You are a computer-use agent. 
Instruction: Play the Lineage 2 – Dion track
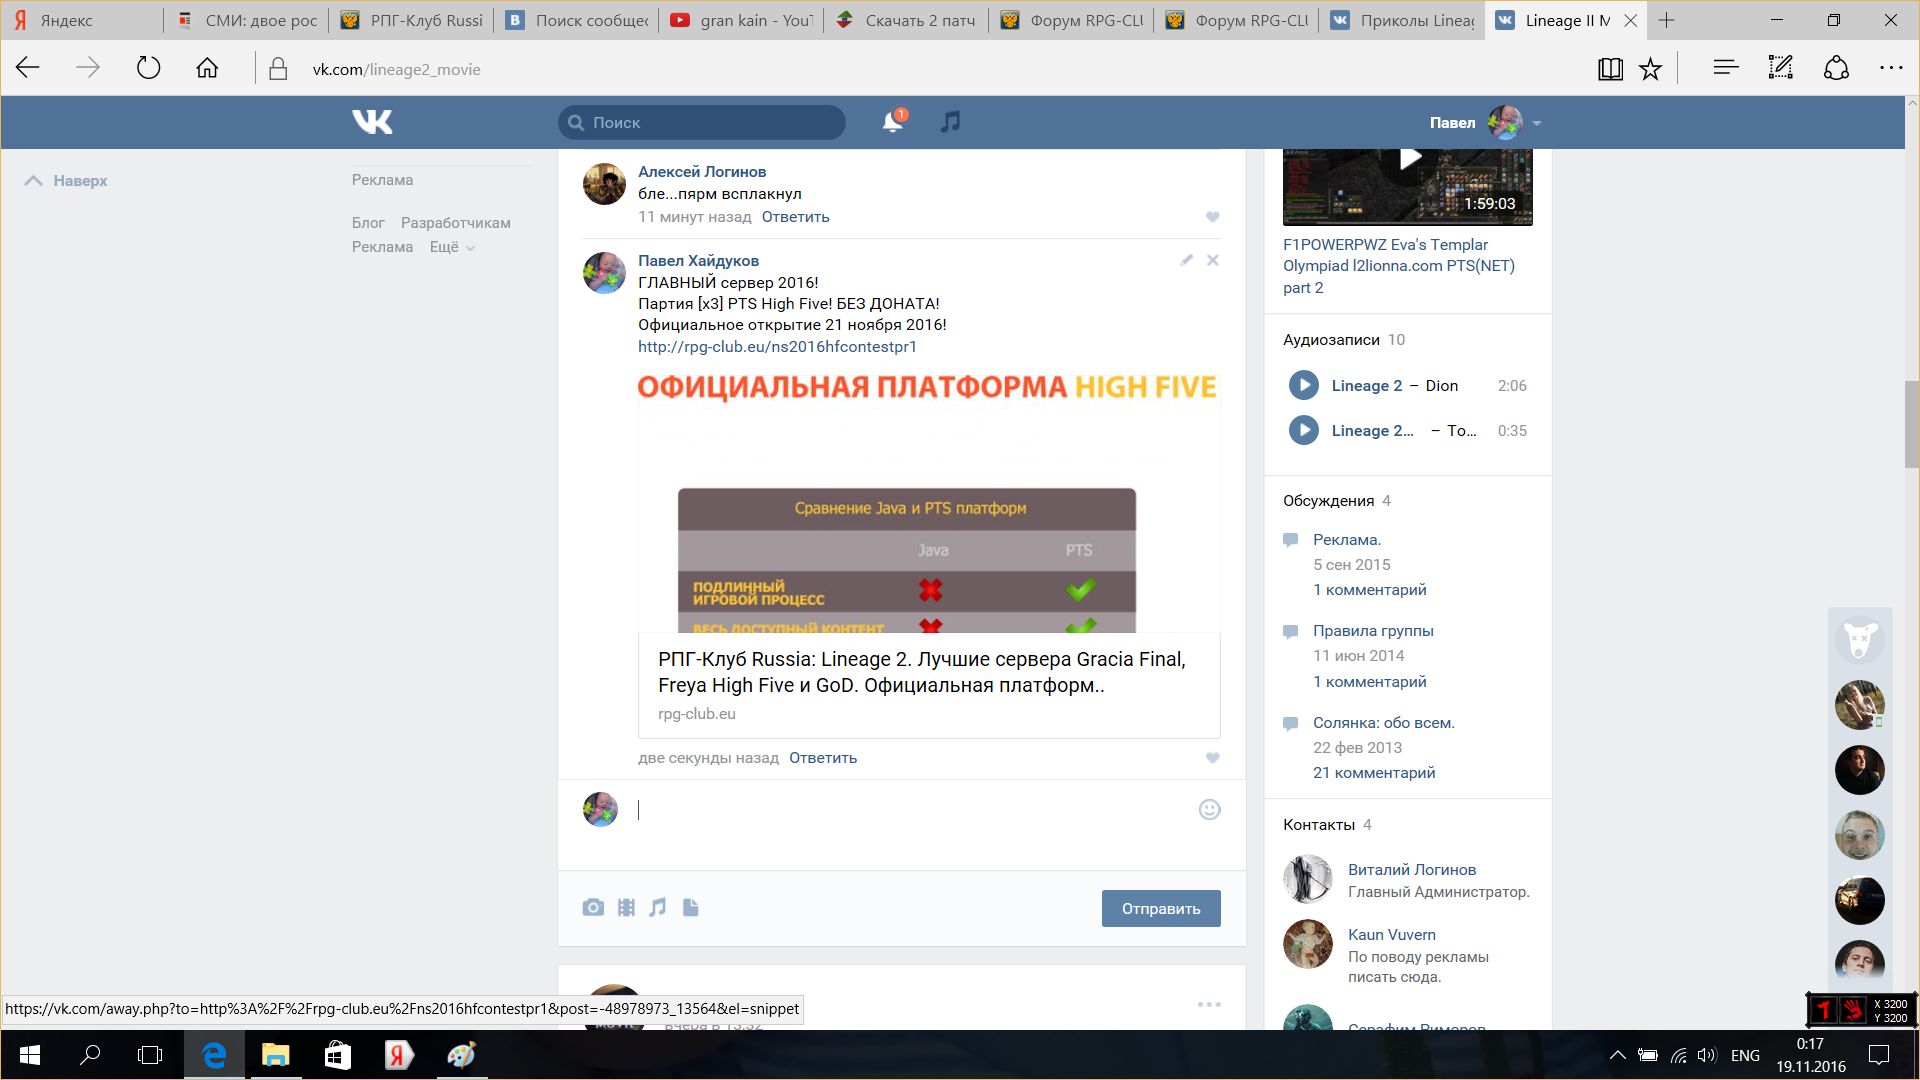[1303, 385]
